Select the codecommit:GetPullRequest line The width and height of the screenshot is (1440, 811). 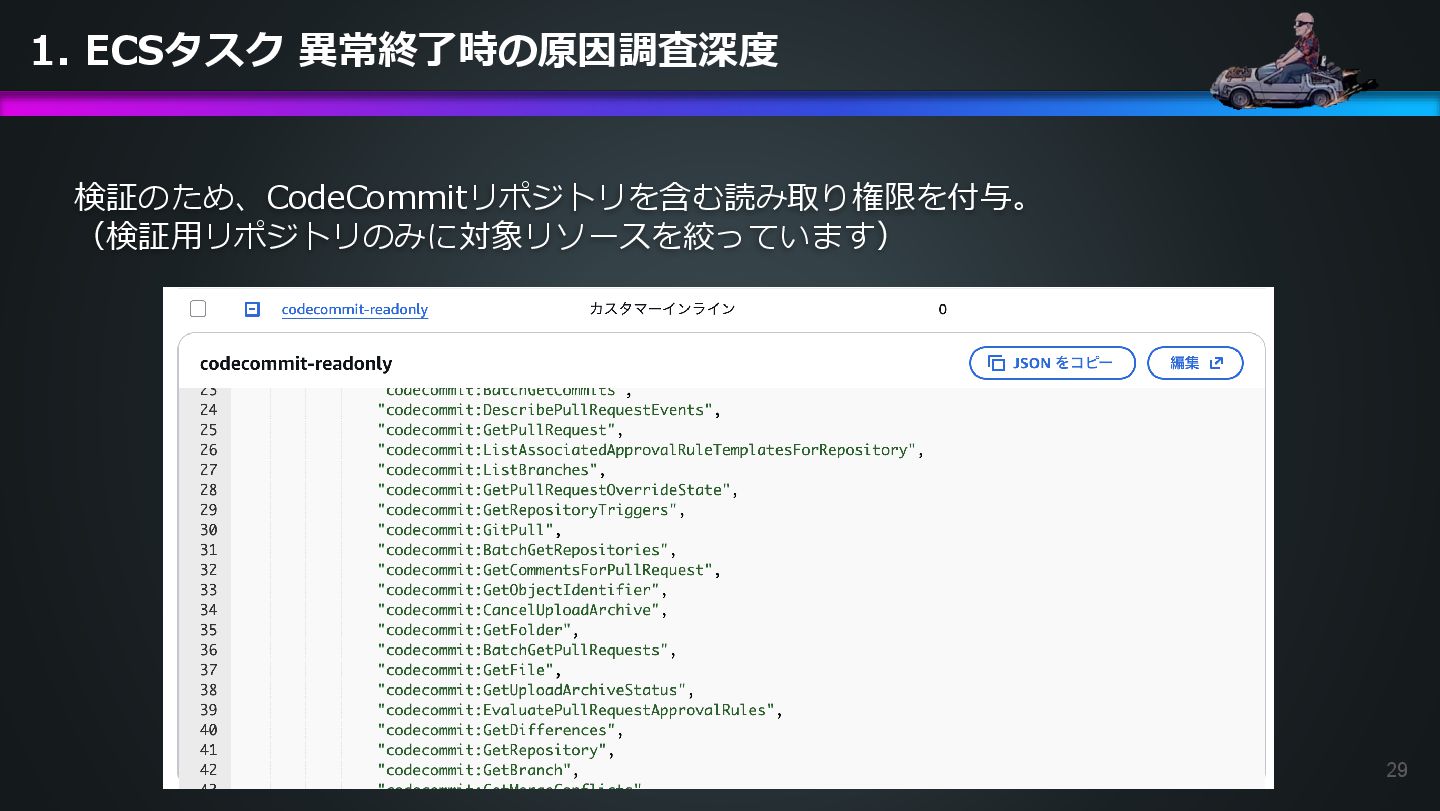click(x=500, y=430)
